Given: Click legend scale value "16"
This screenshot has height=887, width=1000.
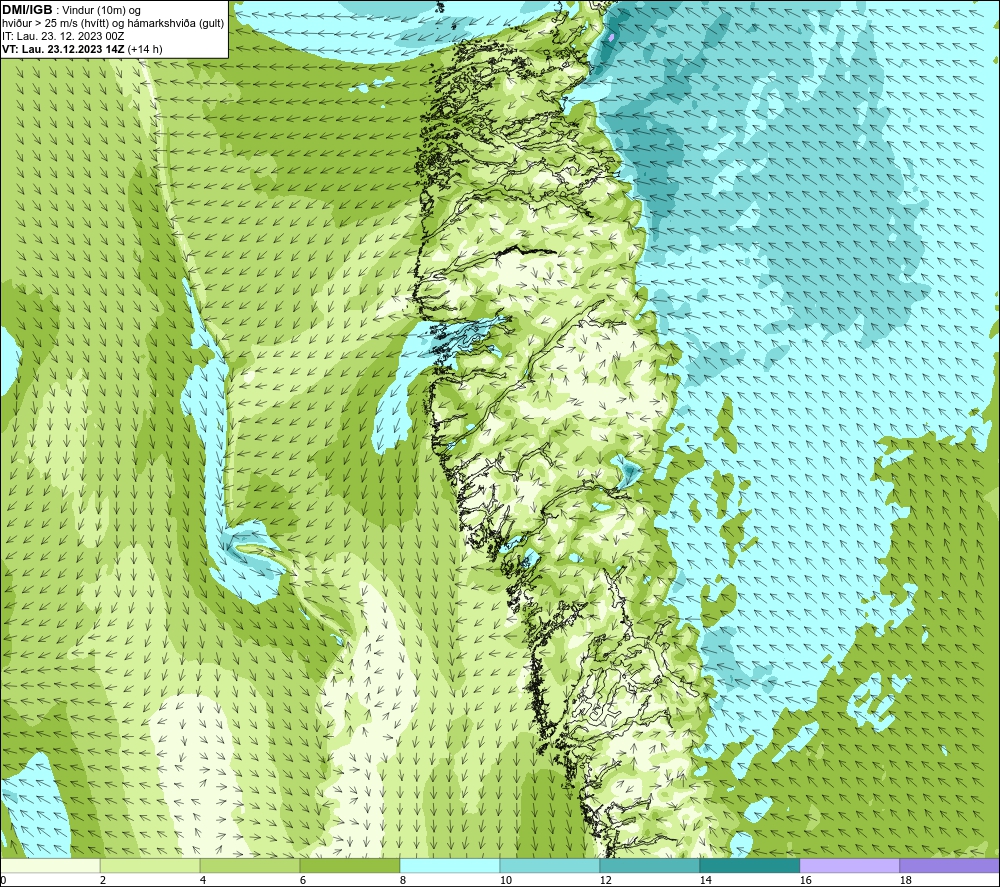Looking at the screenshot, I should tap(805, 881).
